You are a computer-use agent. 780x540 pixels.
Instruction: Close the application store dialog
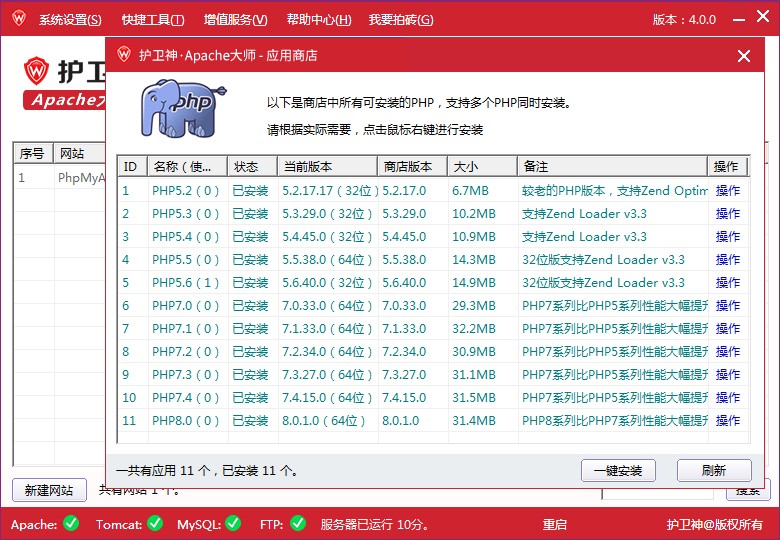[x=743, y=56]
